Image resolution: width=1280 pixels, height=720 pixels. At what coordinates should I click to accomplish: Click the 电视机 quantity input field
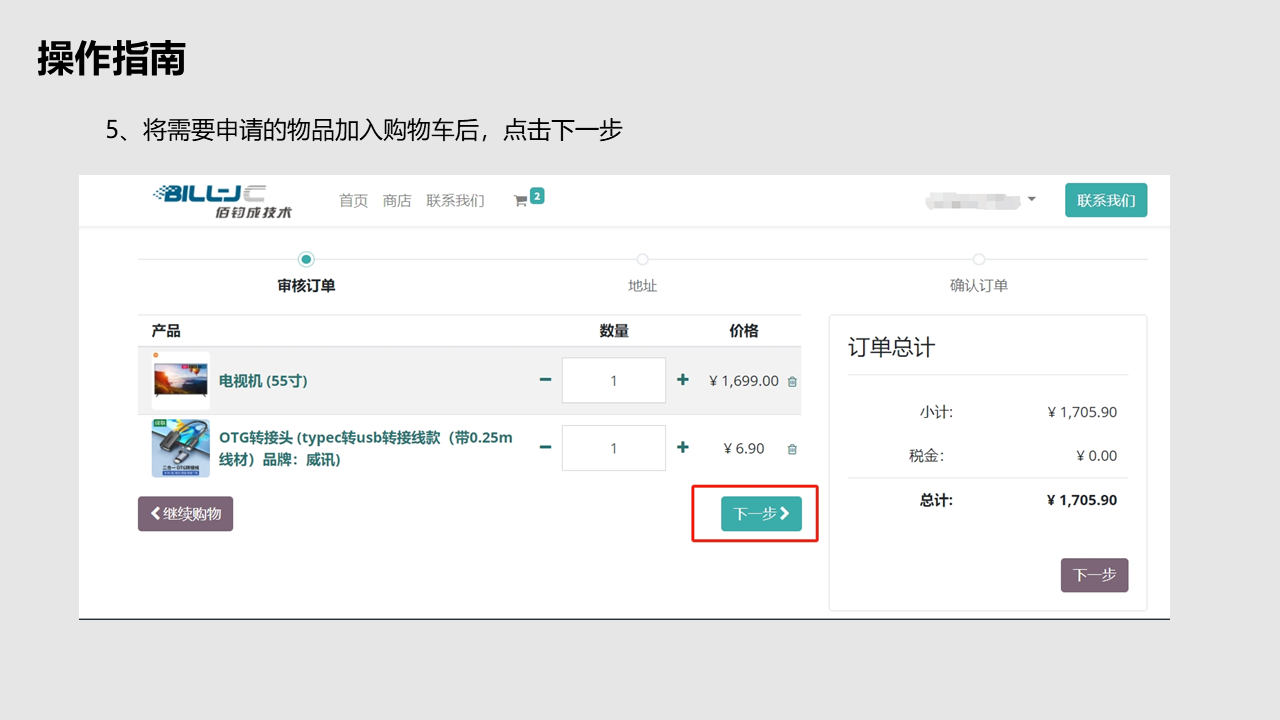coord(613,380)
